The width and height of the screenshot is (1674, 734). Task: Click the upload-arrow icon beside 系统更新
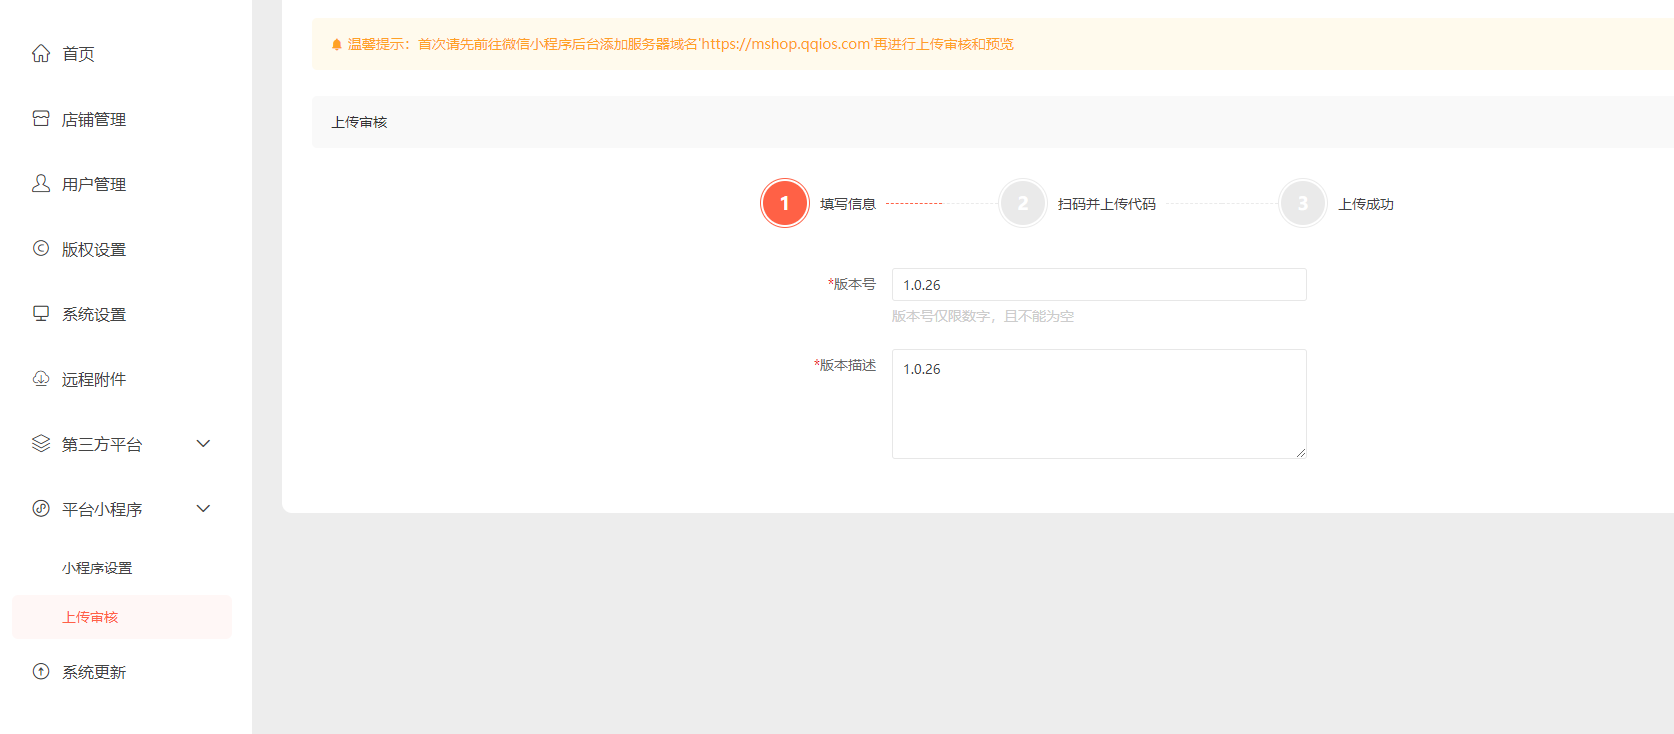click(41, 671)
